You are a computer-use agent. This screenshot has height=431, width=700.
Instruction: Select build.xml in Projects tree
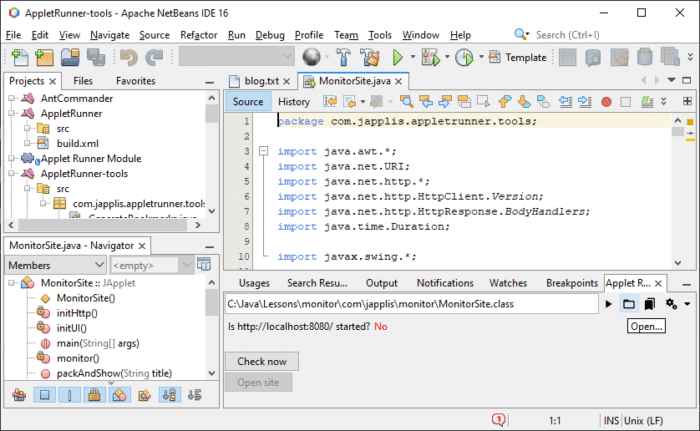pyautogui.click(x=78, y=143)
